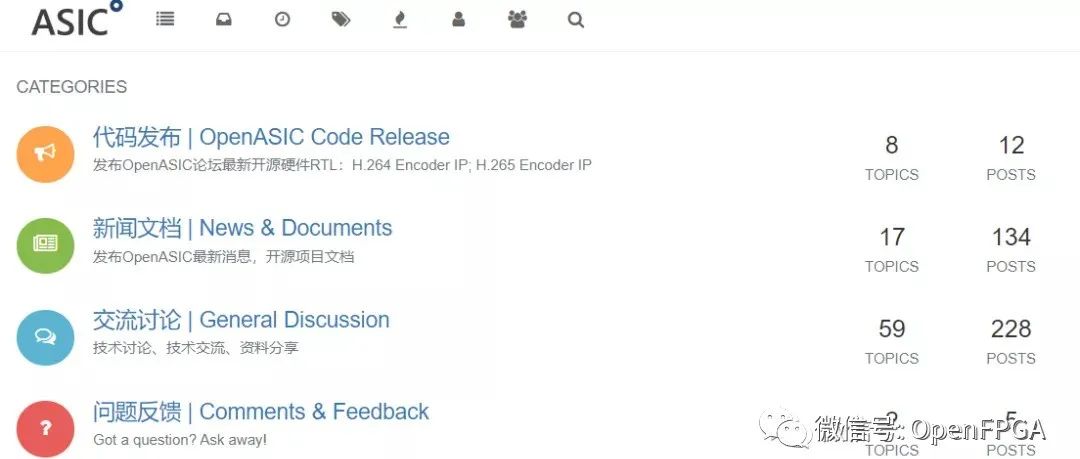Open Comments & Feedback category link
1080x459 pixels.
261,411
